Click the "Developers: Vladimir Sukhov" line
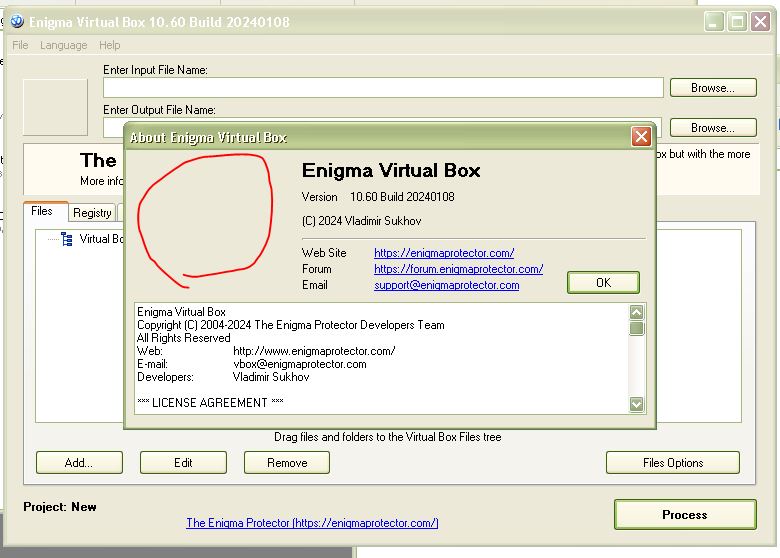Screen dimensions: 780x558 click(223, 377)
